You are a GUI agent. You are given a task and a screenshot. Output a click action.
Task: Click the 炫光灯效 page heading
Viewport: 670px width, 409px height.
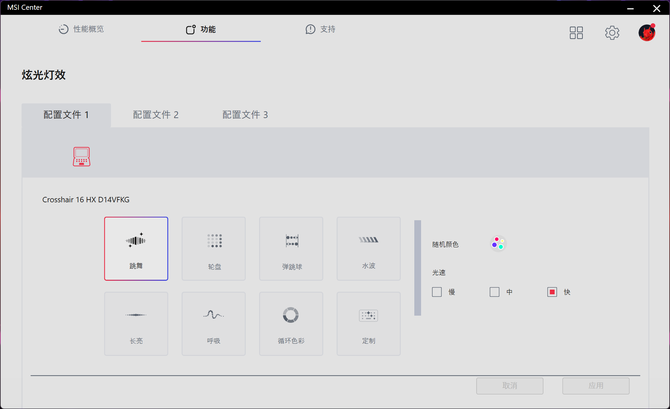coord(44,75)
